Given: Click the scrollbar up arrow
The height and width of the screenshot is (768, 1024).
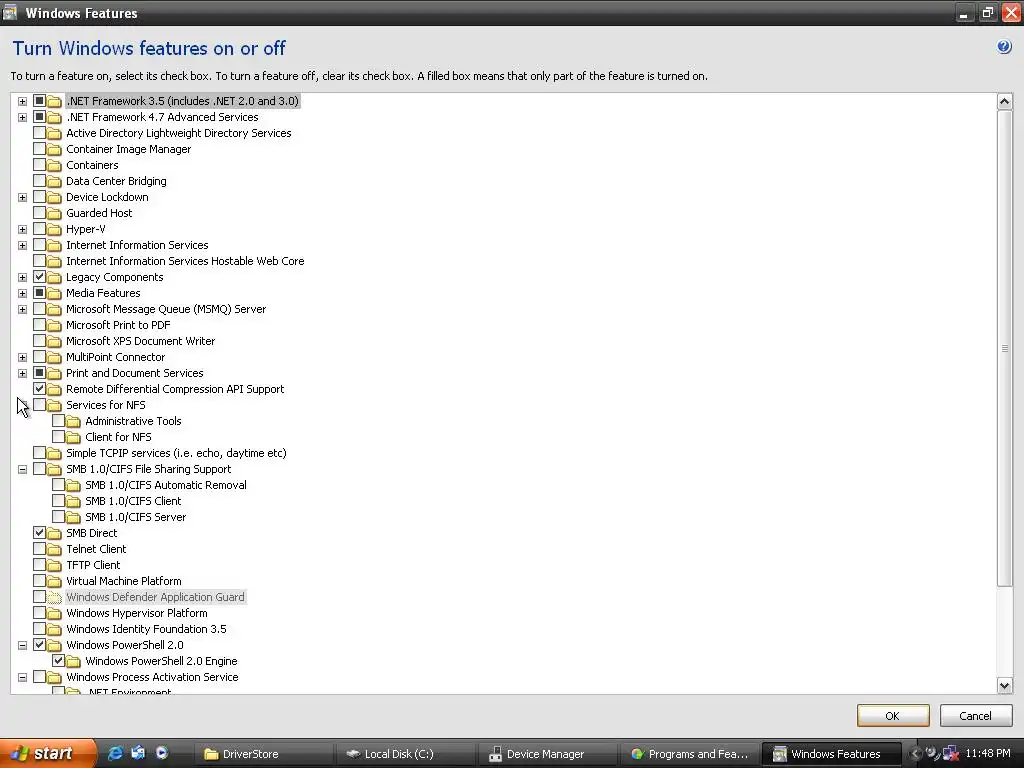Looking at the screenshot, I should (x=1004, y=101).
